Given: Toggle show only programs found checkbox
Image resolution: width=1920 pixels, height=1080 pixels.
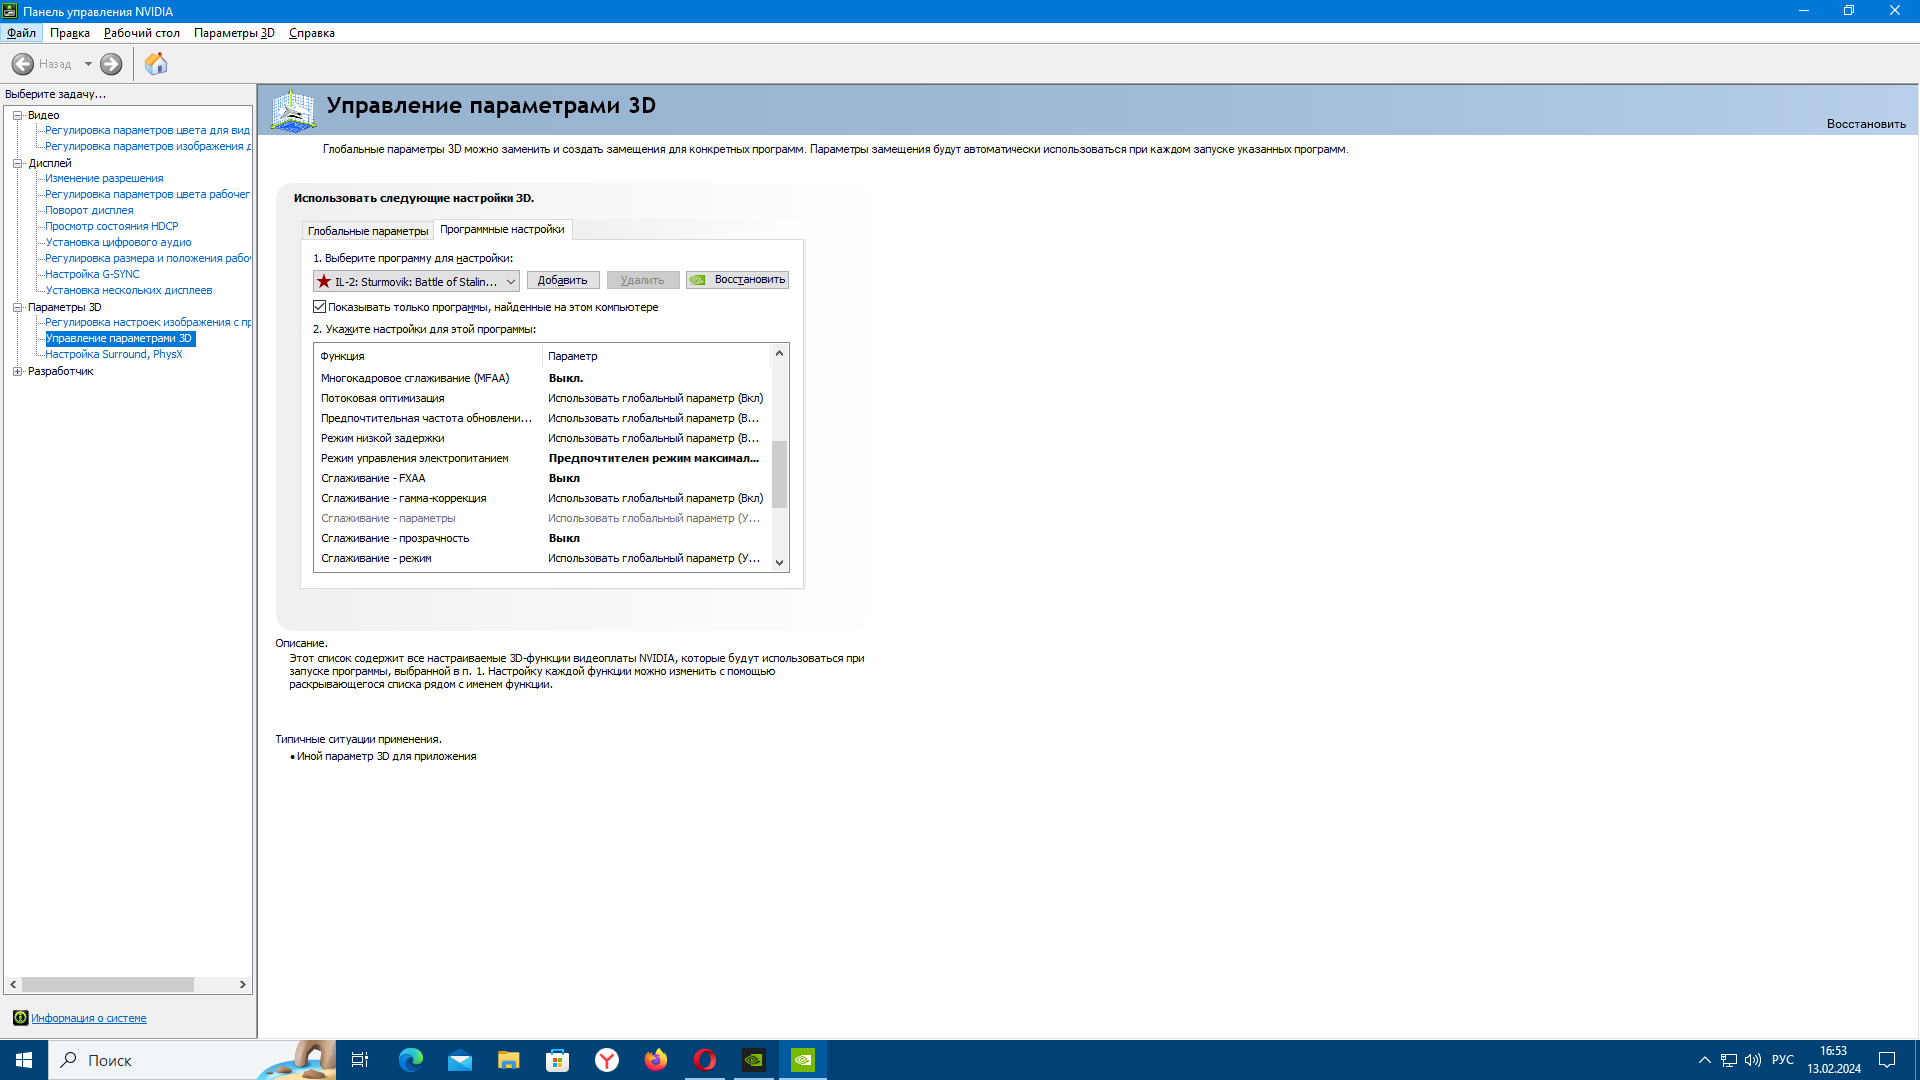Looking at the screenshot, I should click(x=320, y=307).
